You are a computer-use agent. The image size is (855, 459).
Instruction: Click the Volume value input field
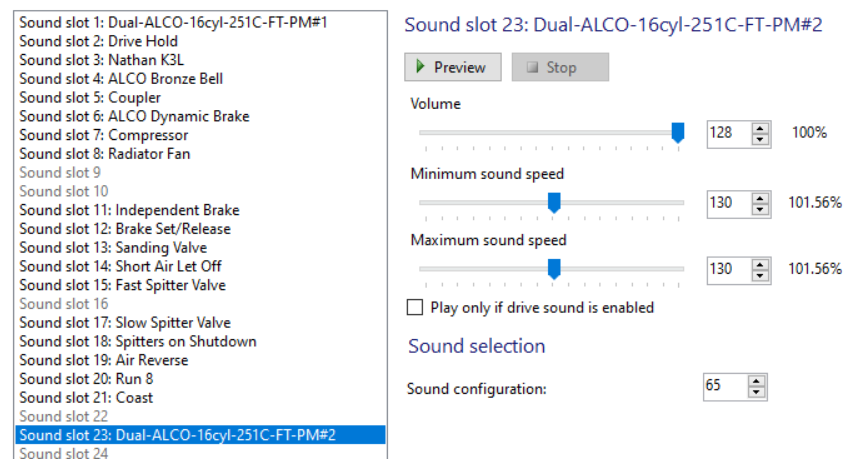727,133
